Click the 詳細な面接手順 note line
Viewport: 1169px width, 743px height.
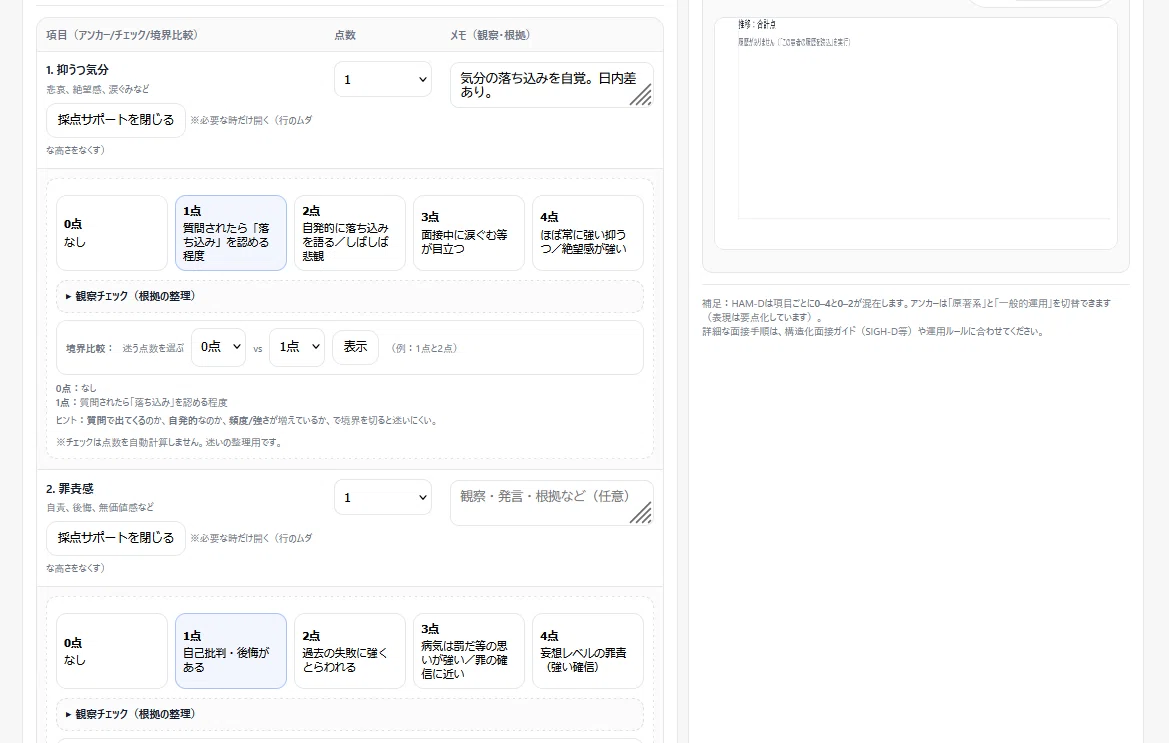tap(873, 332)
